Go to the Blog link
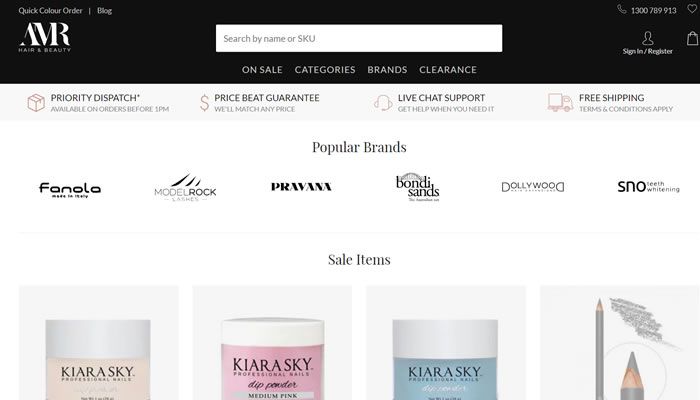The image size is (700, 400). pos(104,10)
